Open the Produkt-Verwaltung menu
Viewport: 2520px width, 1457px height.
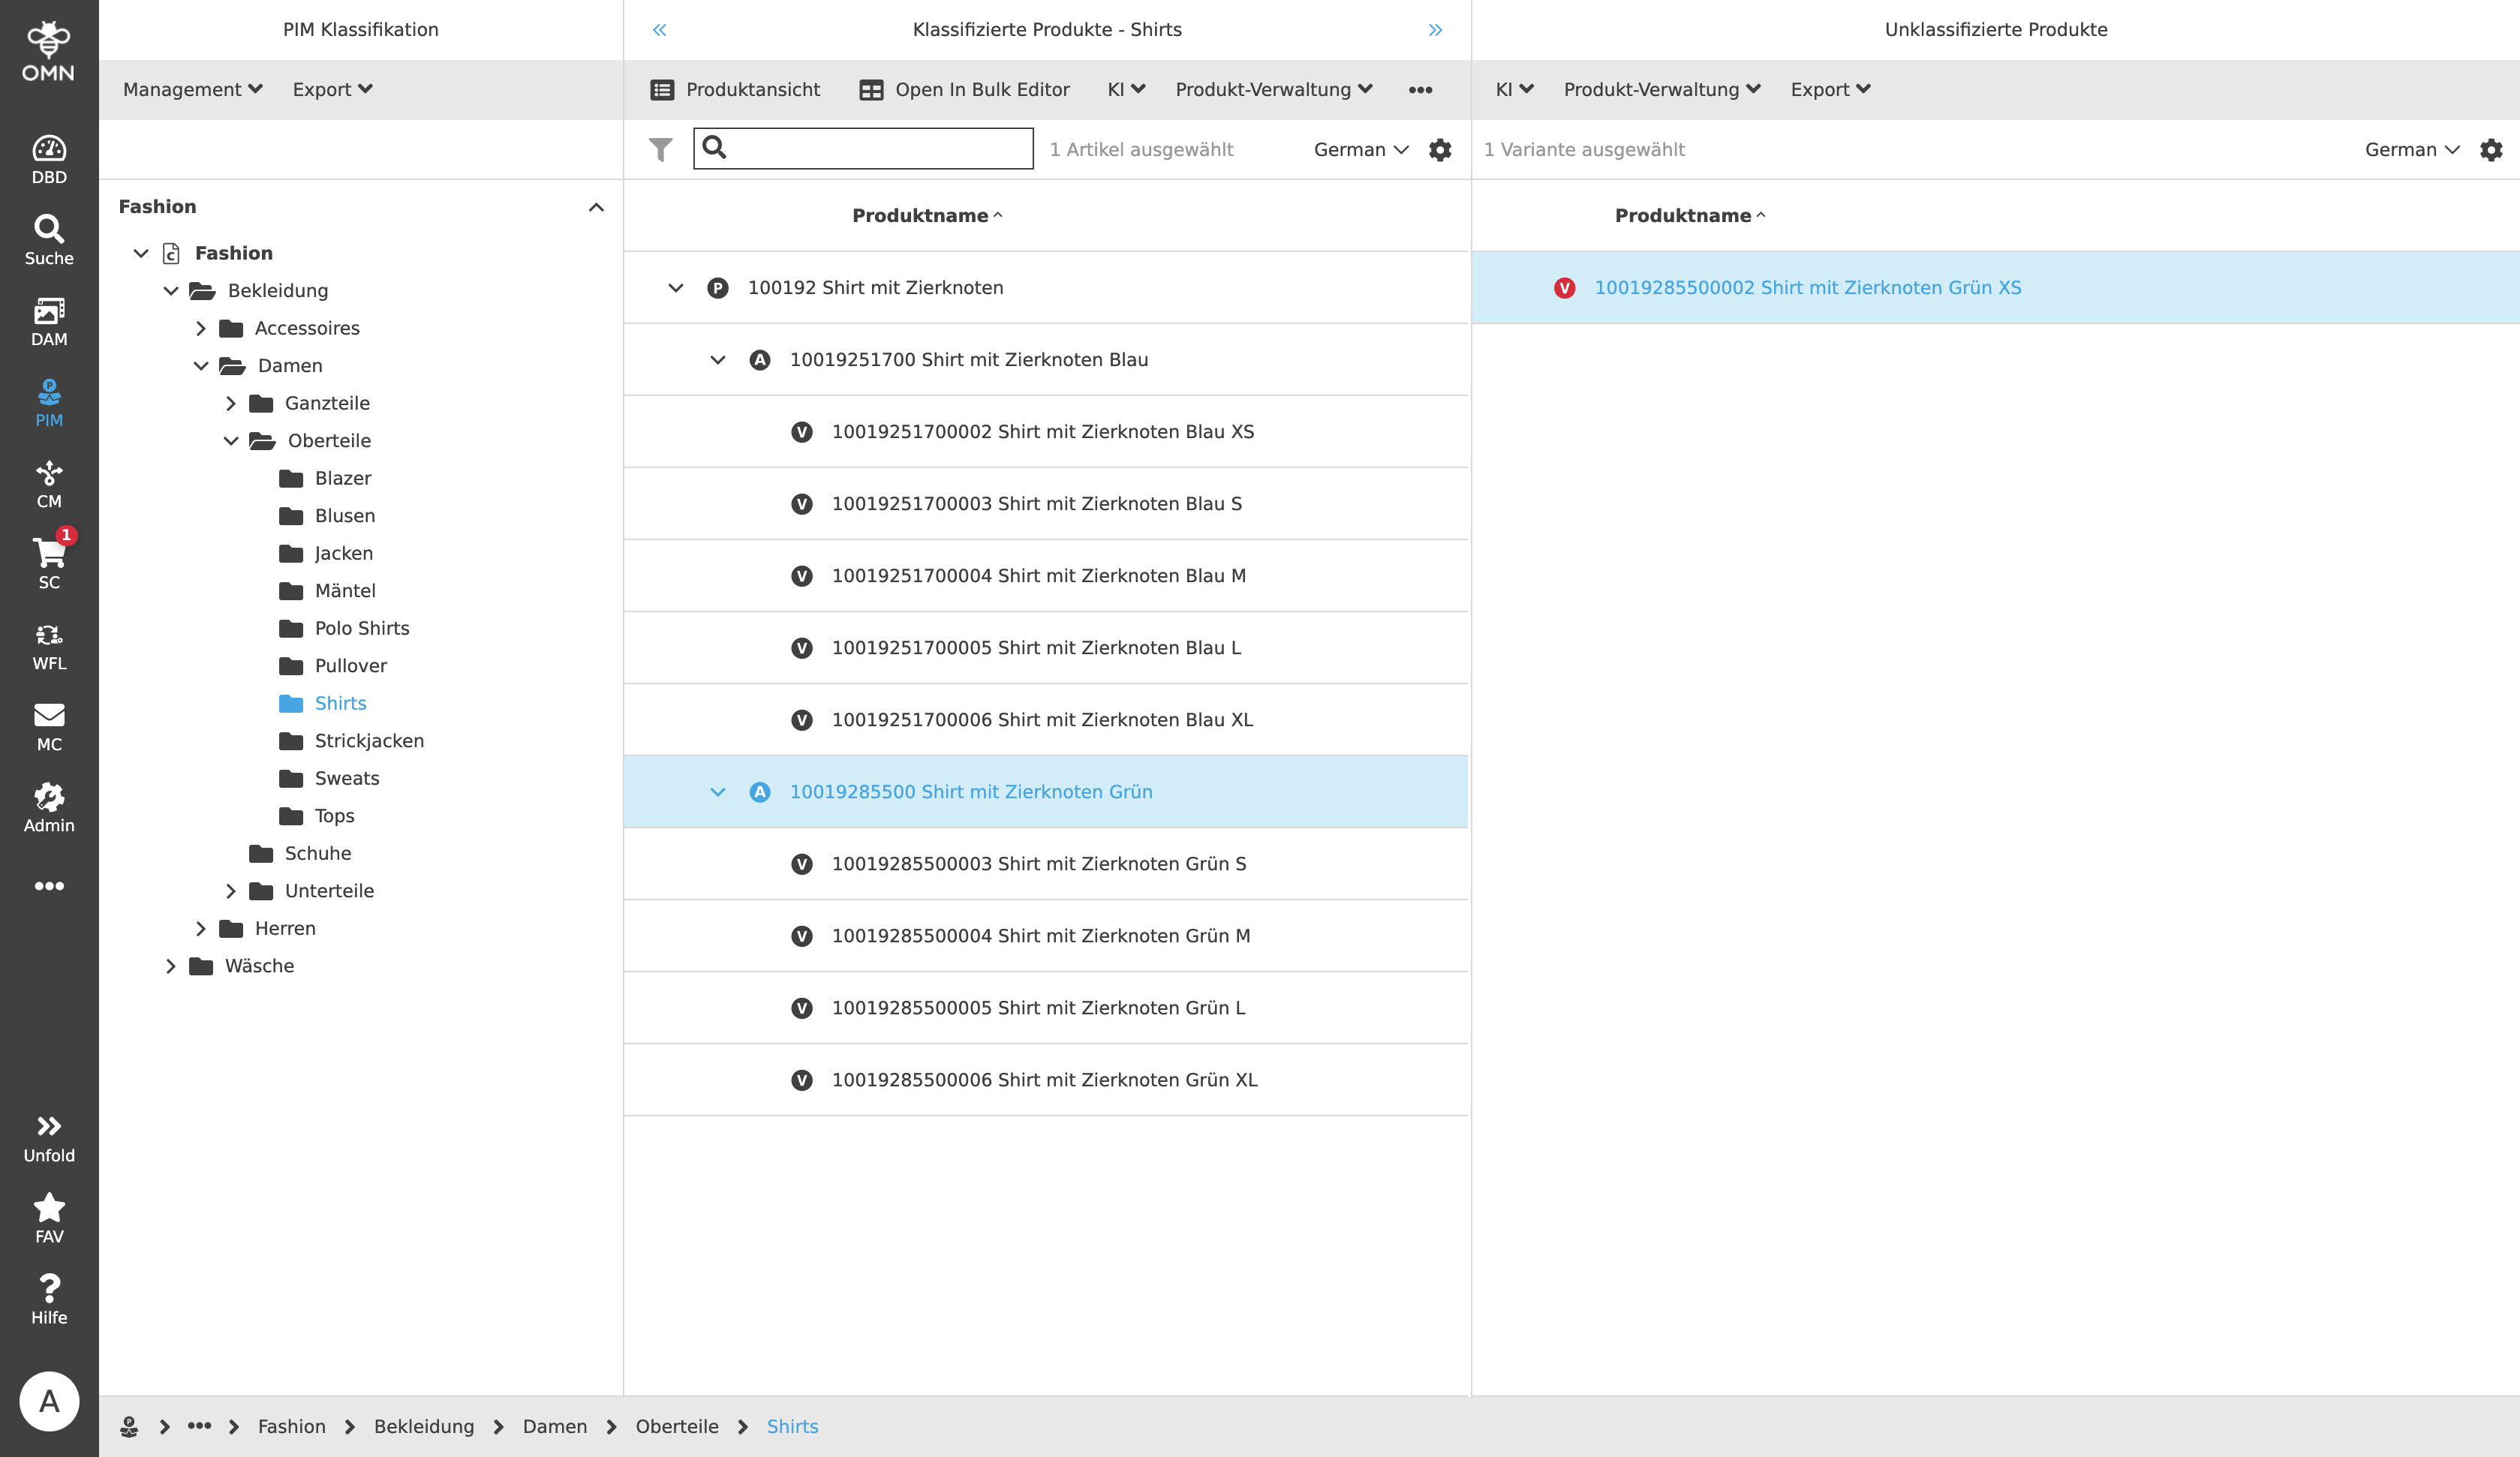[x=1271, y=89]
